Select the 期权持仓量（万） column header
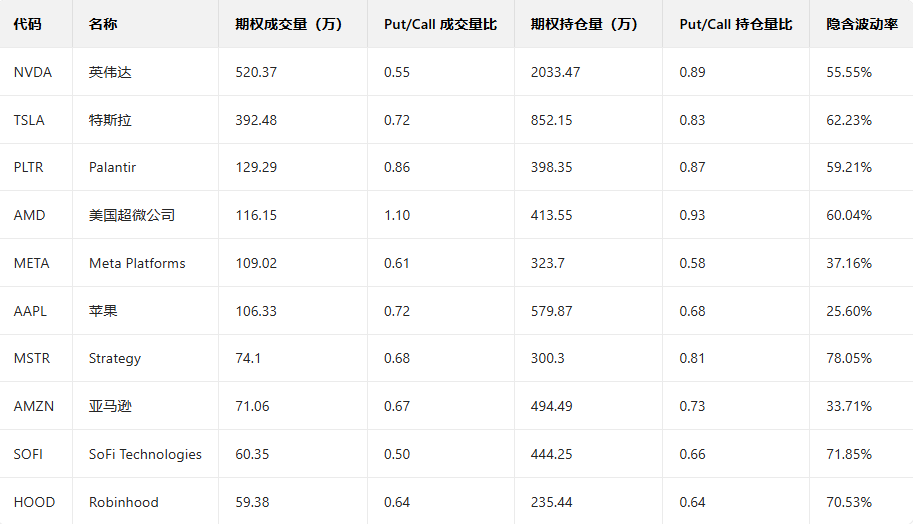Image resolution: width=913 pixels, height=524 pixels. tap(584, 24)
